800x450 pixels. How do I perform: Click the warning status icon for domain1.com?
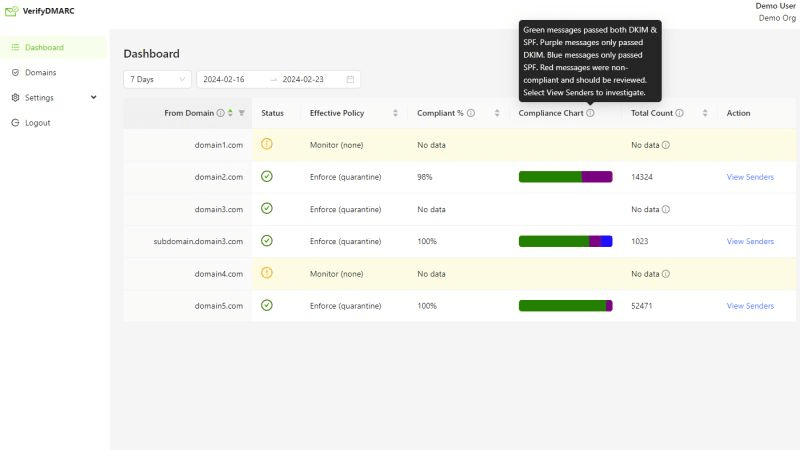(266, 144)
